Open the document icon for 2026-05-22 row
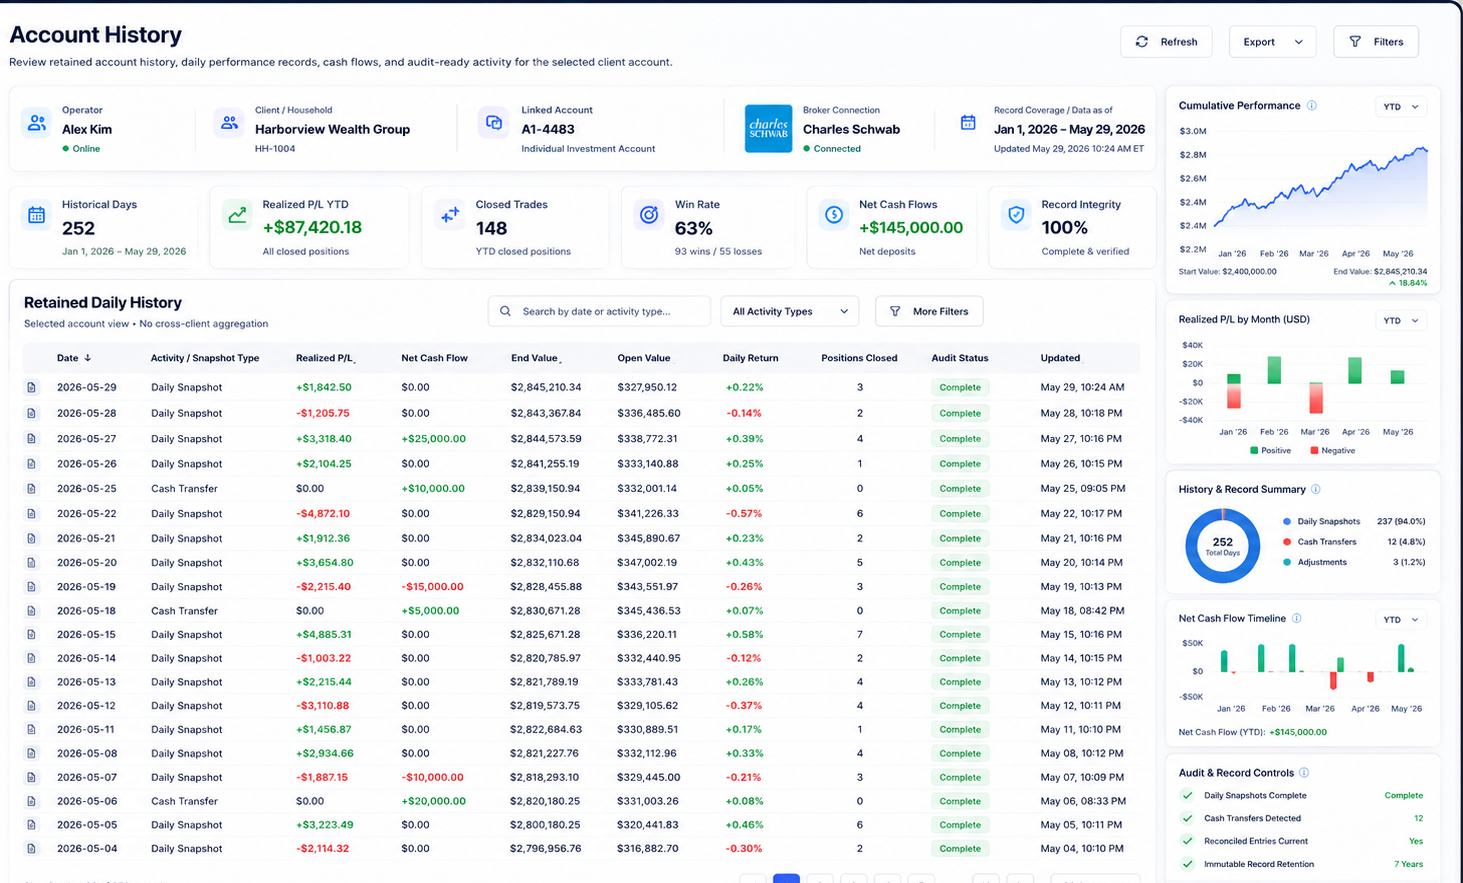The width and height of the screenshot is (1463, 883). (32, 514)
